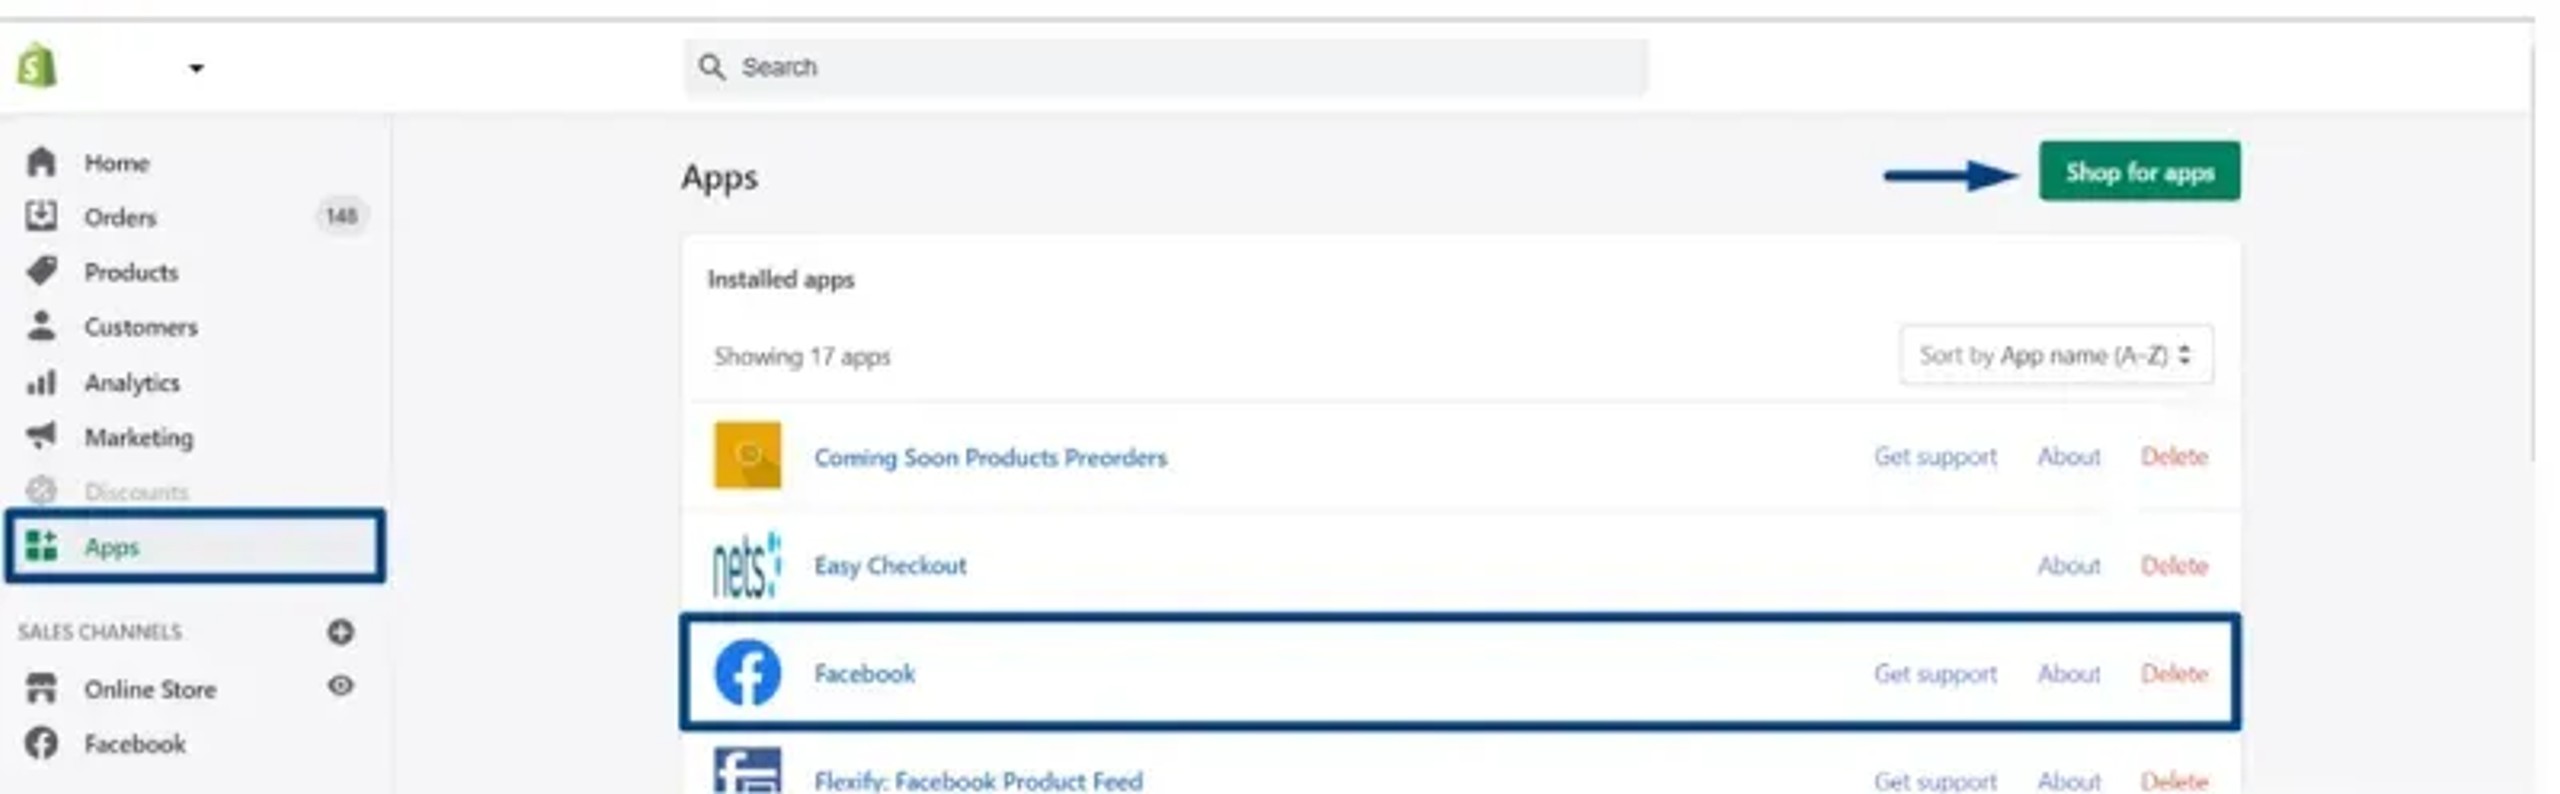The width and height of the screenshot is (2560, 794).
Task: View Online Store eye icon
Action: 340,686
